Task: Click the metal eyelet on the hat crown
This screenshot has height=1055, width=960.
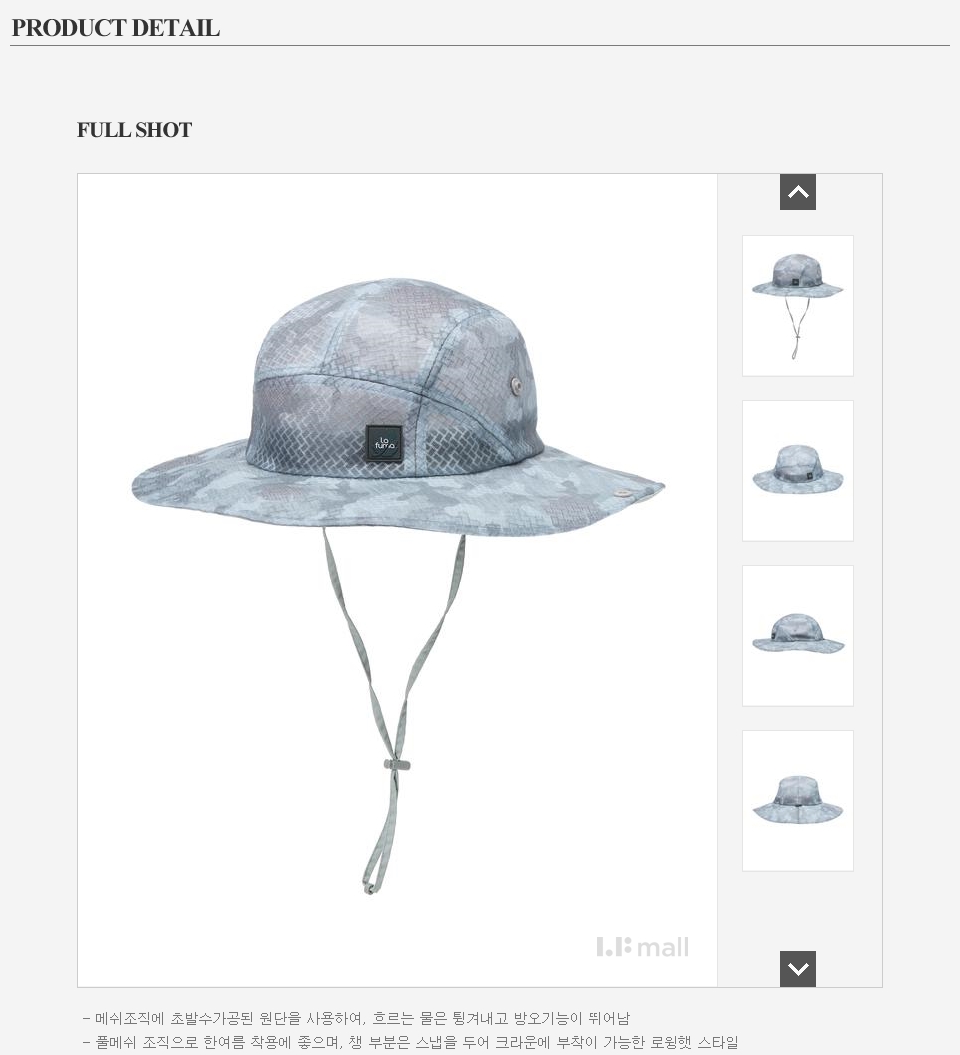Action: coord(515,385)
